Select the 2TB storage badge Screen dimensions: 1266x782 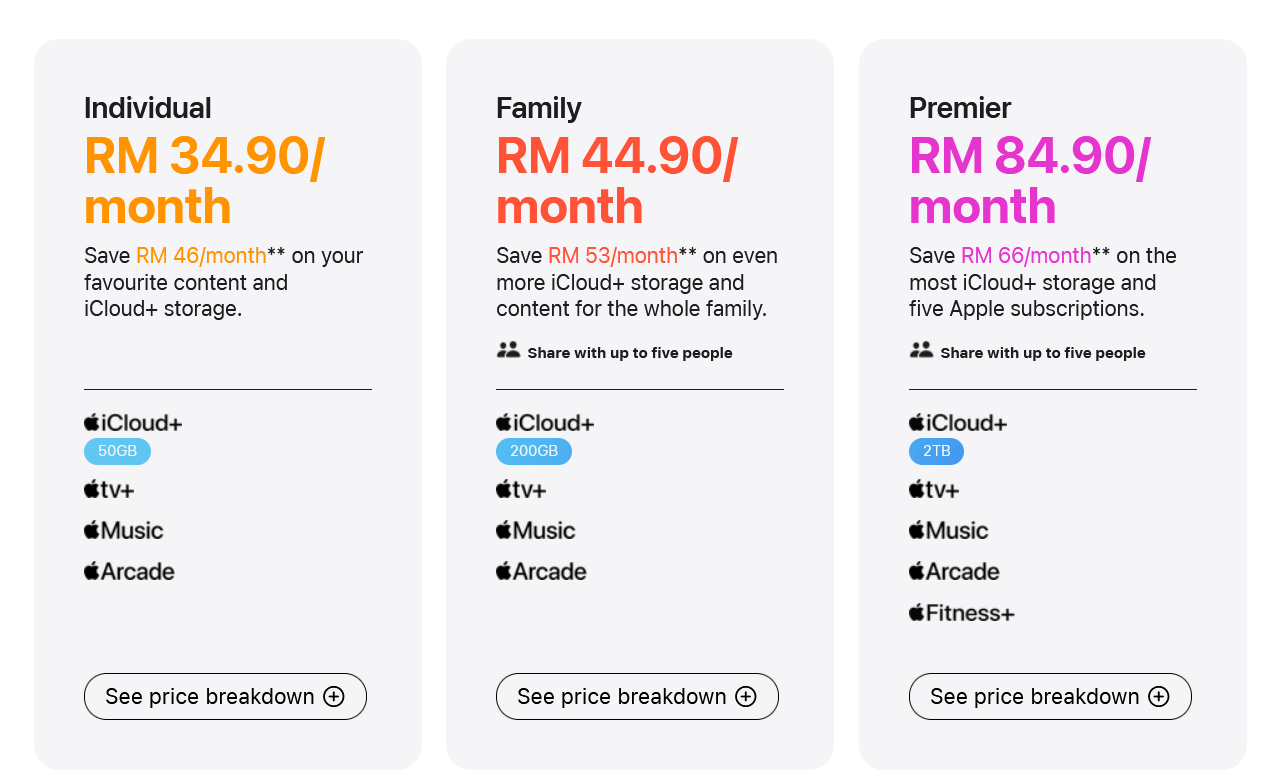(x=936, y=451)
